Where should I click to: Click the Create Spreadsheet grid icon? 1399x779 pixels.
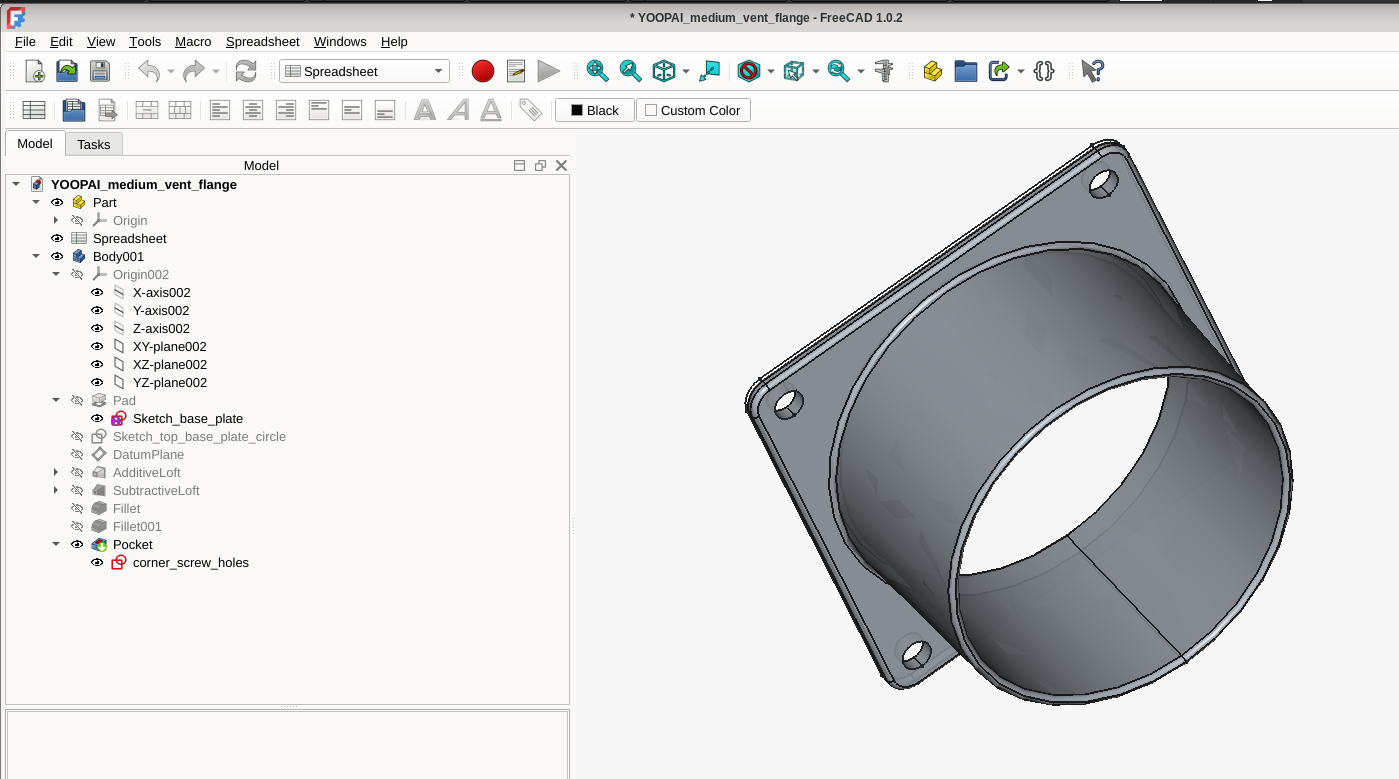[34, 110]
